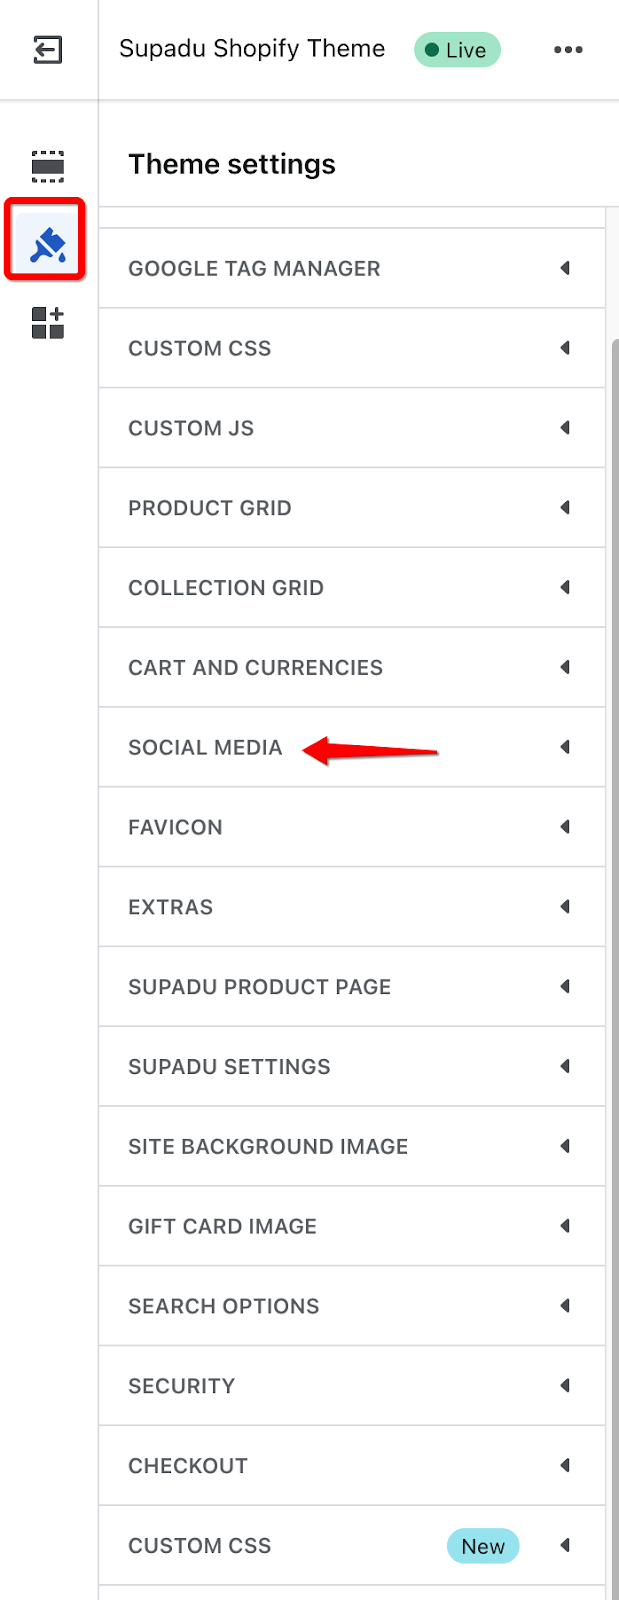Open the Product Grid settings
This screenshot has height=1600, width=619.
coord(352,508)
